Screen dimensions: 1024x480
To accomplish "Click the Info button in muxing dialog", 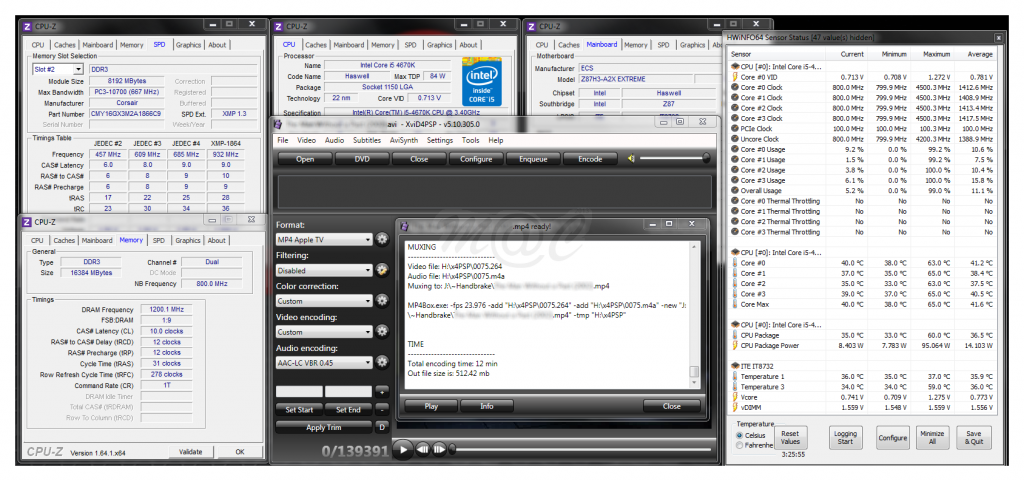I will tap(486, 406).
